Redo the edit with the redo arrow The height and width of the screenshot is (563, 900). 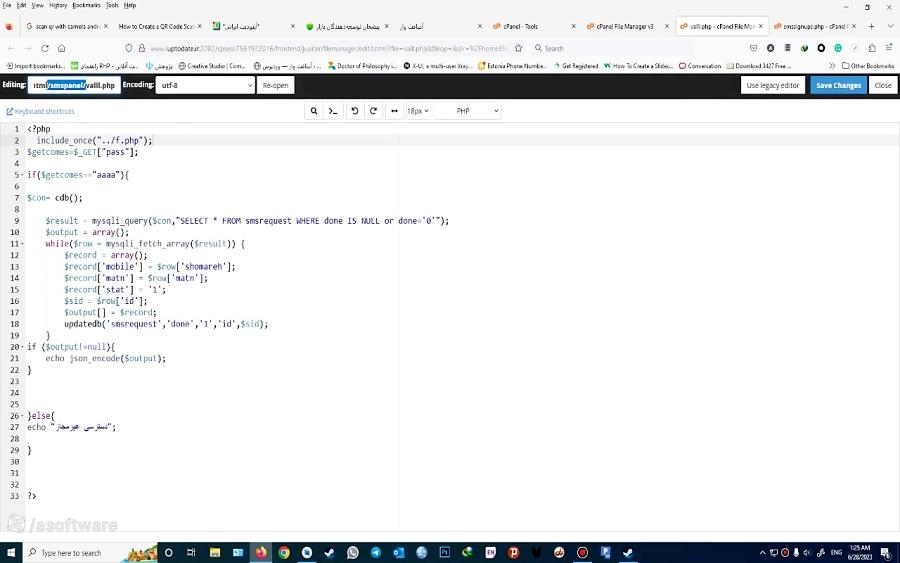coord(374,111)
